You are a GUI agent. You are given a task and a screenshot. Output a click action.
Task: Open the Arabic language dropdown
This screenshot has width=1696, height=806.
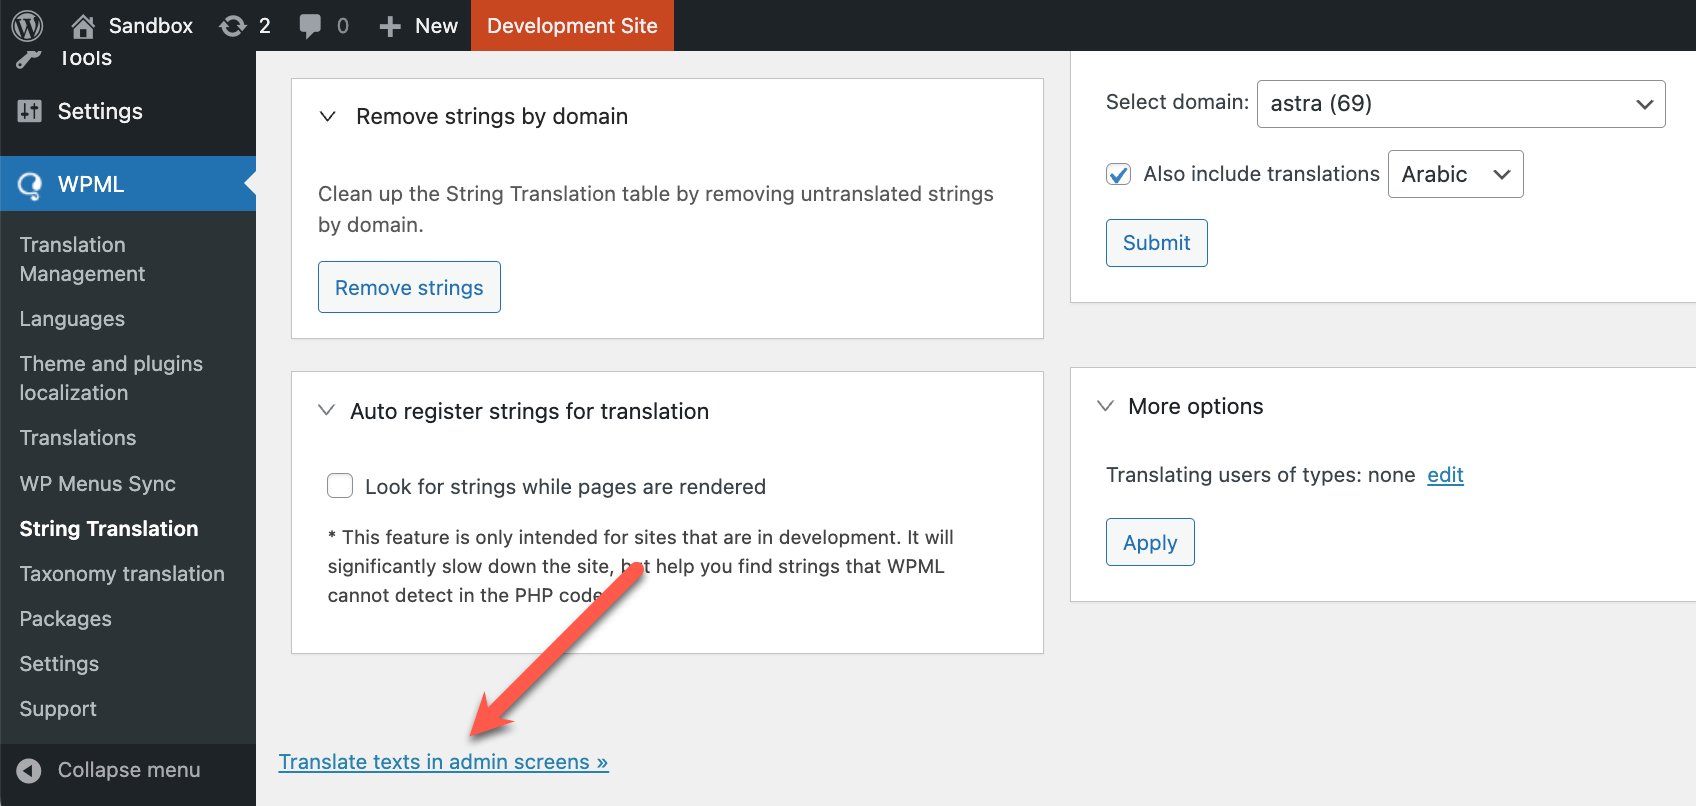coord(1455,174)
